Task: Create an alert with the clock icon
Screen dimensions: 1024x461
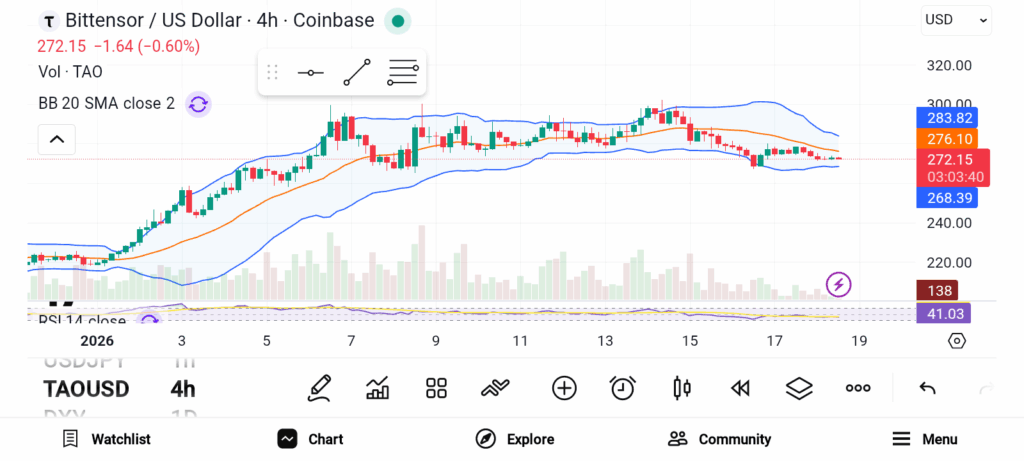Action: [623, 388]
